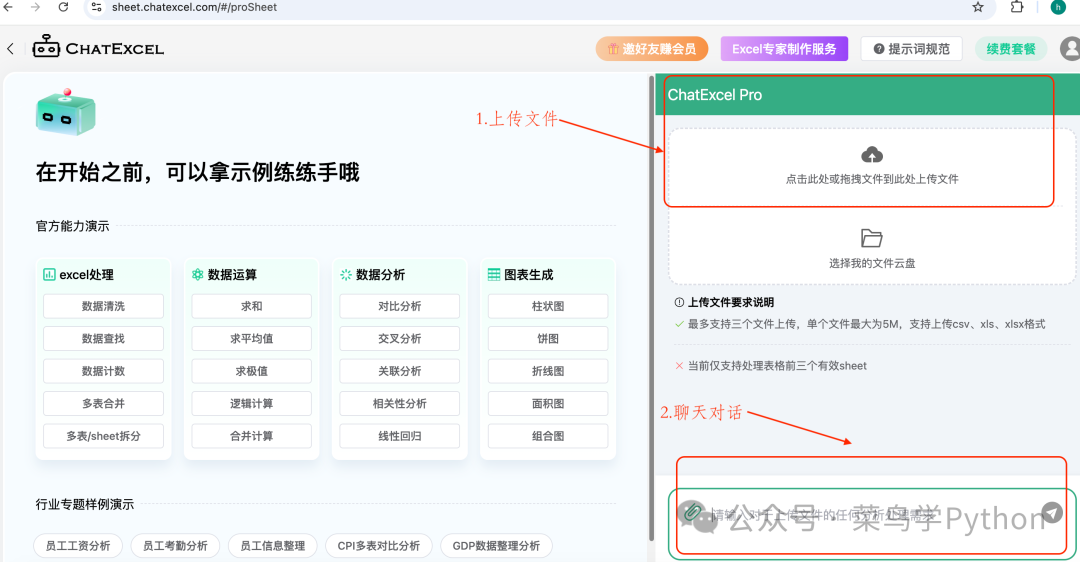
Task: Click the 邀好友赚会员 button
Action: tap(652, 49)
